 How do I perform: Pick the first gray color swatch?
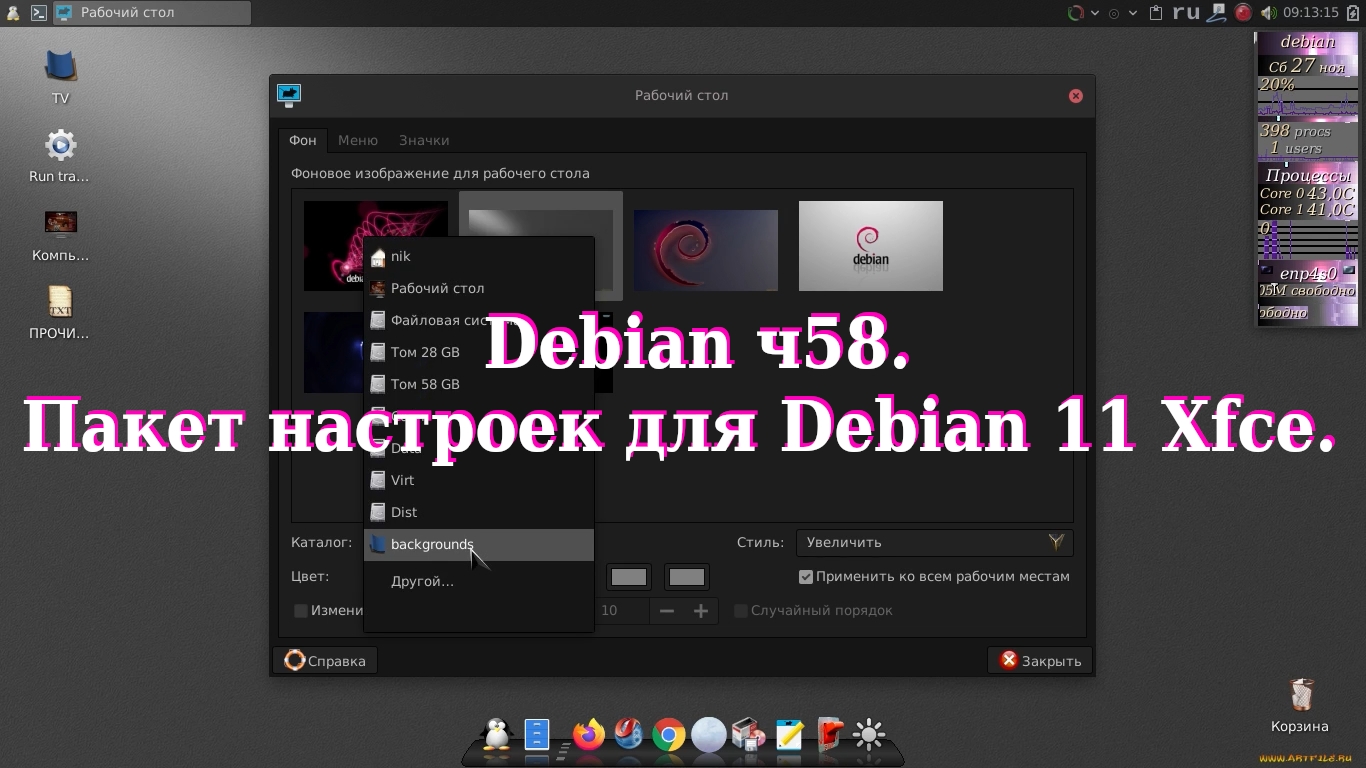click(629, 577)
